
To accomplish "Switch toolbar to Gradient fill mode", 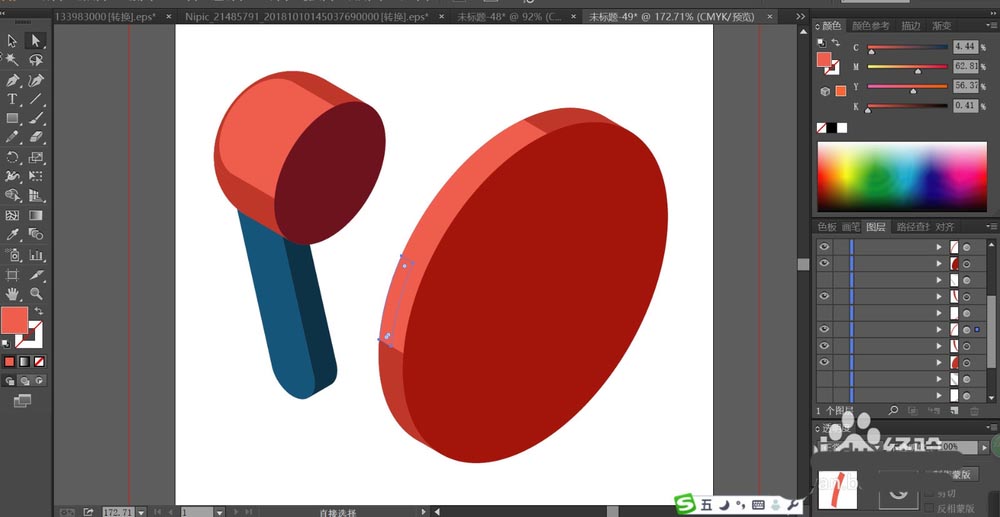I will coord(24,362).
